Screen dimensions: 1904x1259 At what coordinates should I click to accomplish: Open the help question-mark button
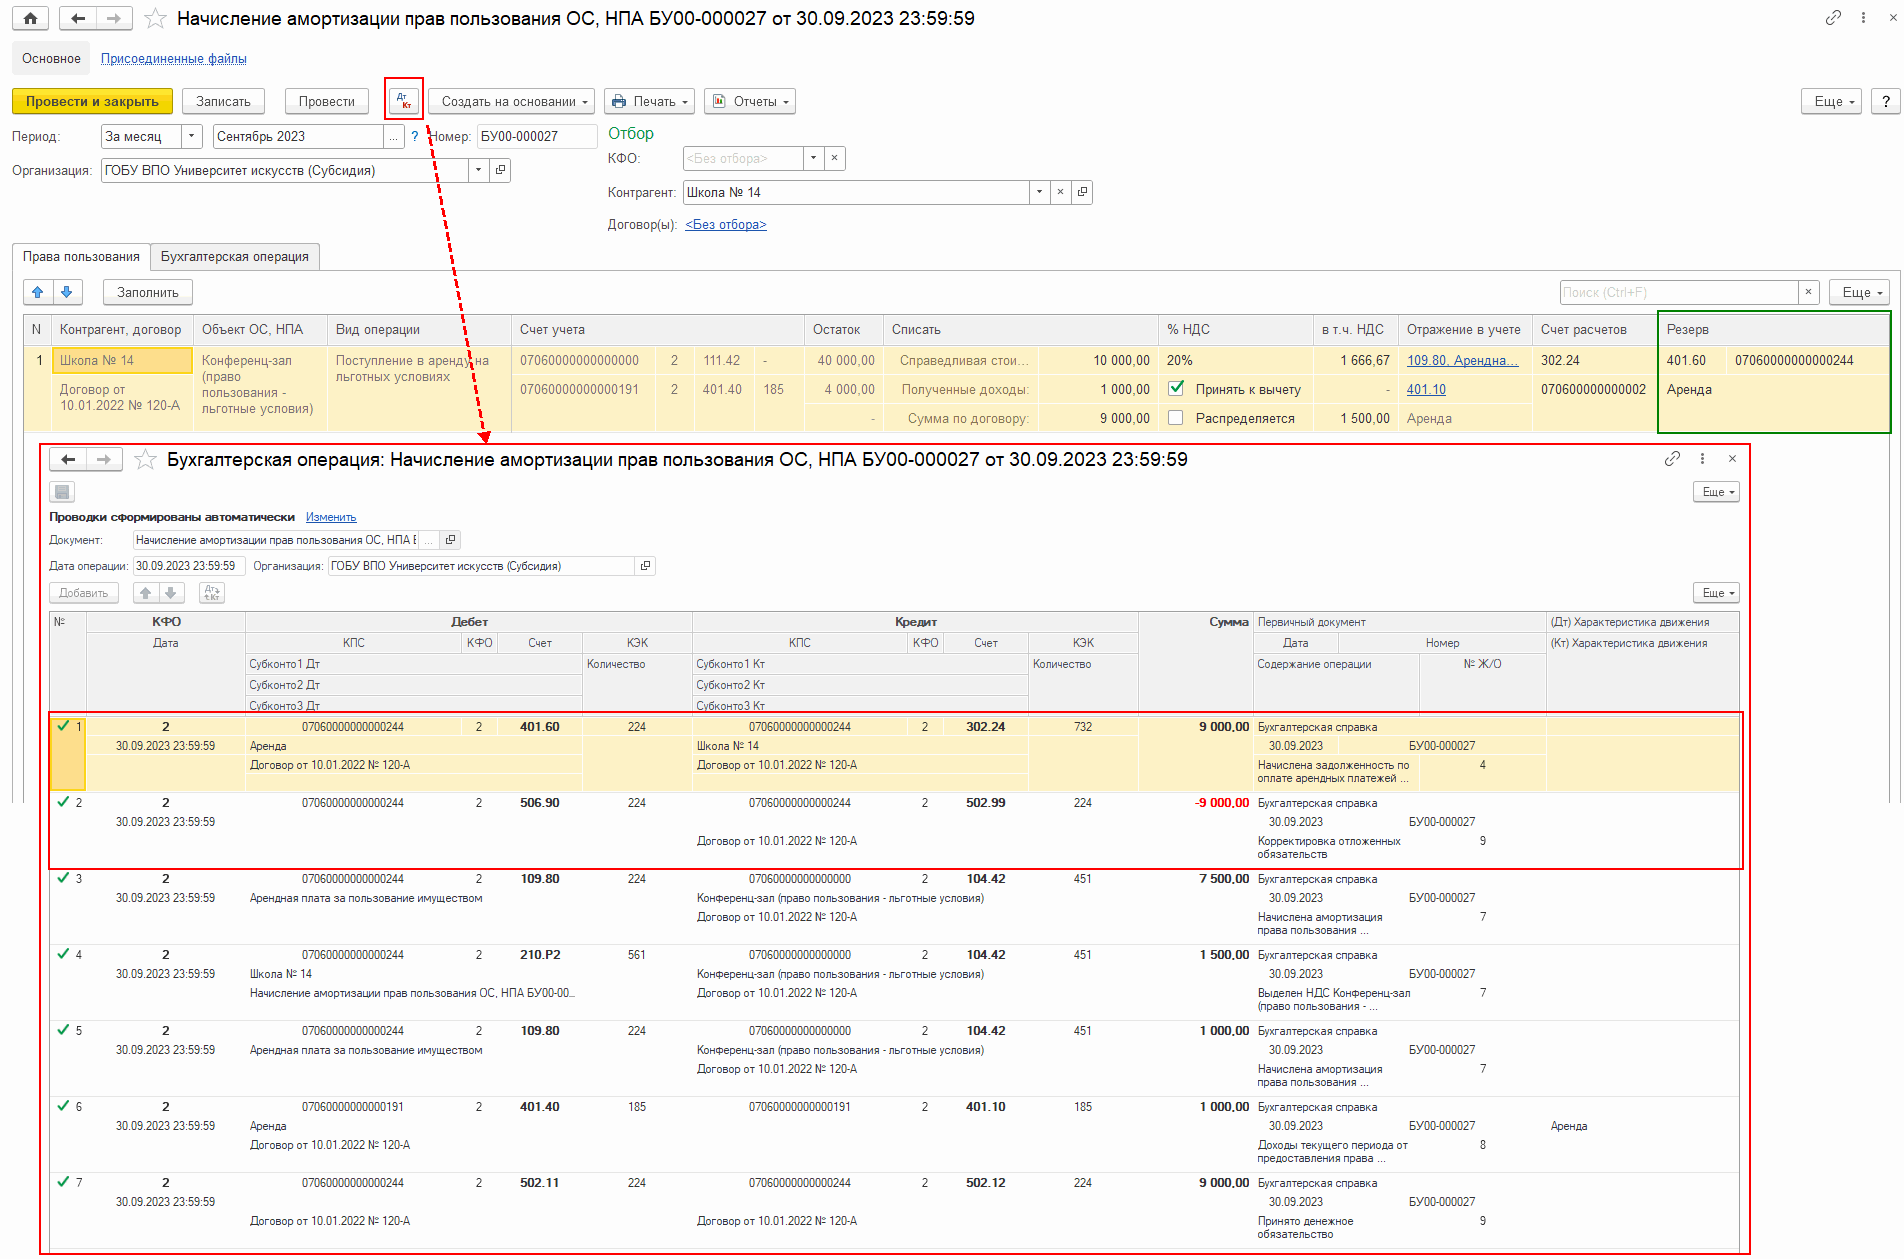coord(1885,101)
